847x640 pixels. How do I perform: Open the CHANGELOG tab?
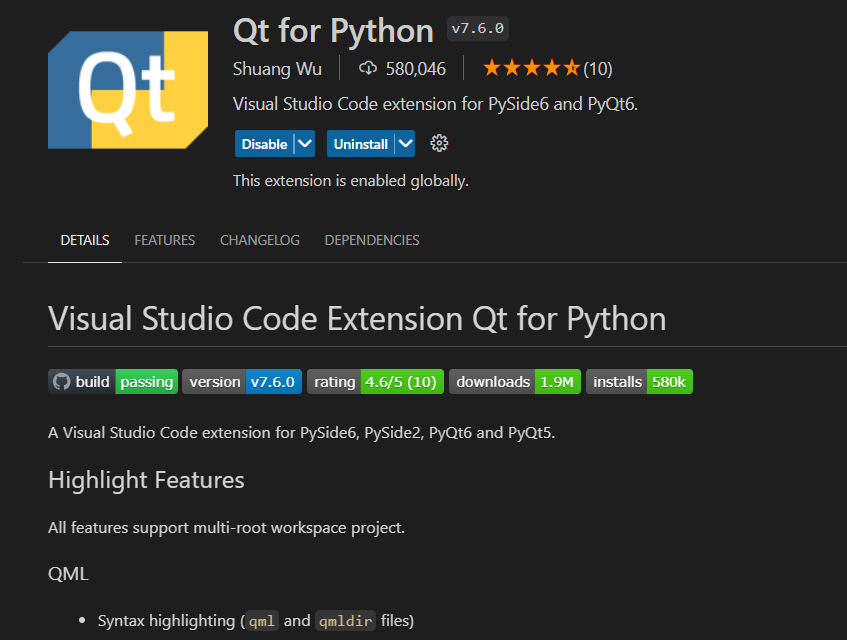click(x=259, y=240)
